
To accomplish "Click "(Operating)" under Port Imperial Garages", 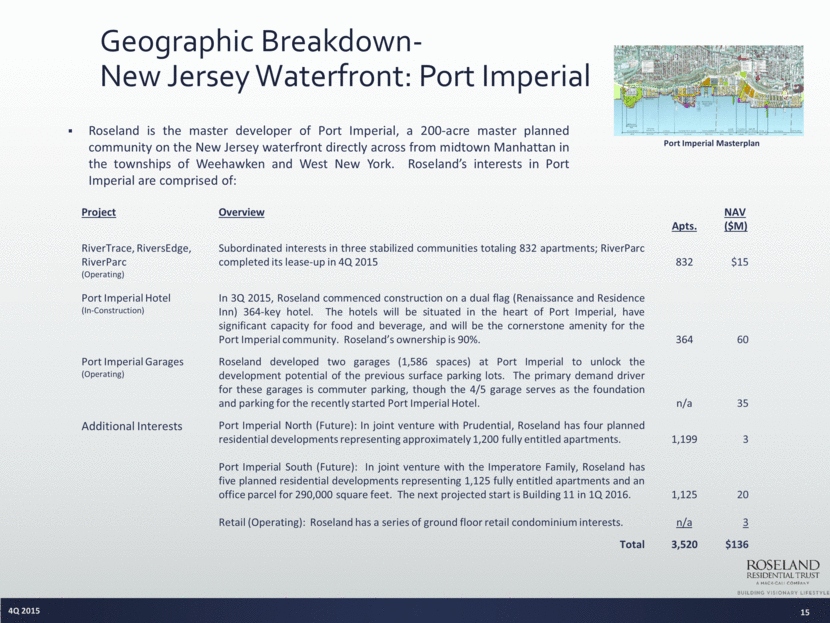I will point(103,374).
